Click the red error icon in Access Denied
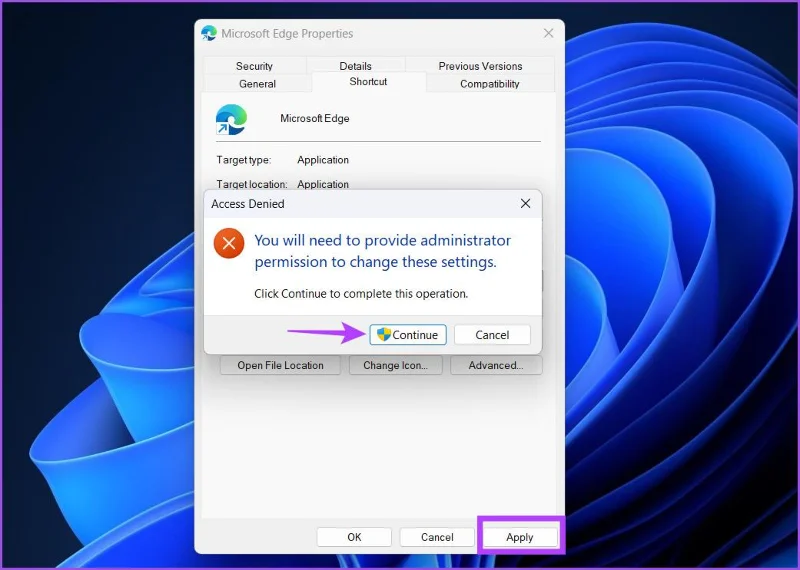 [x=229, y=243]
